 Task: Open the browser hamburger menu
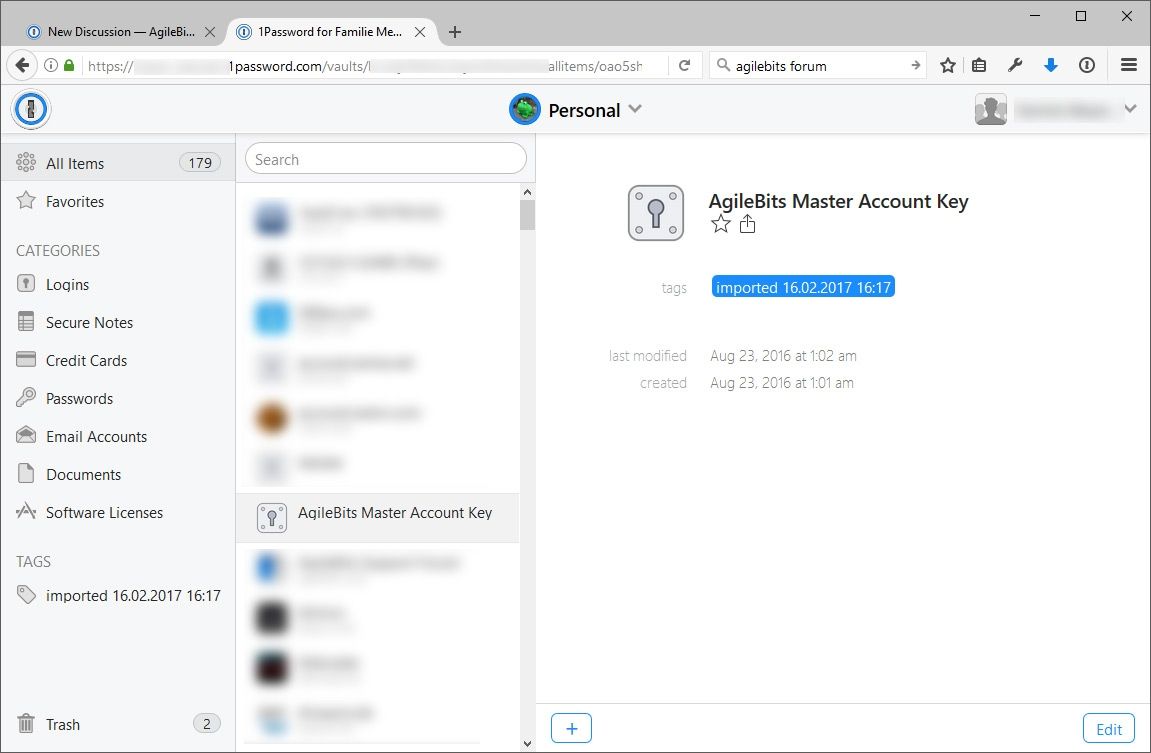(x=1129, y=65)
